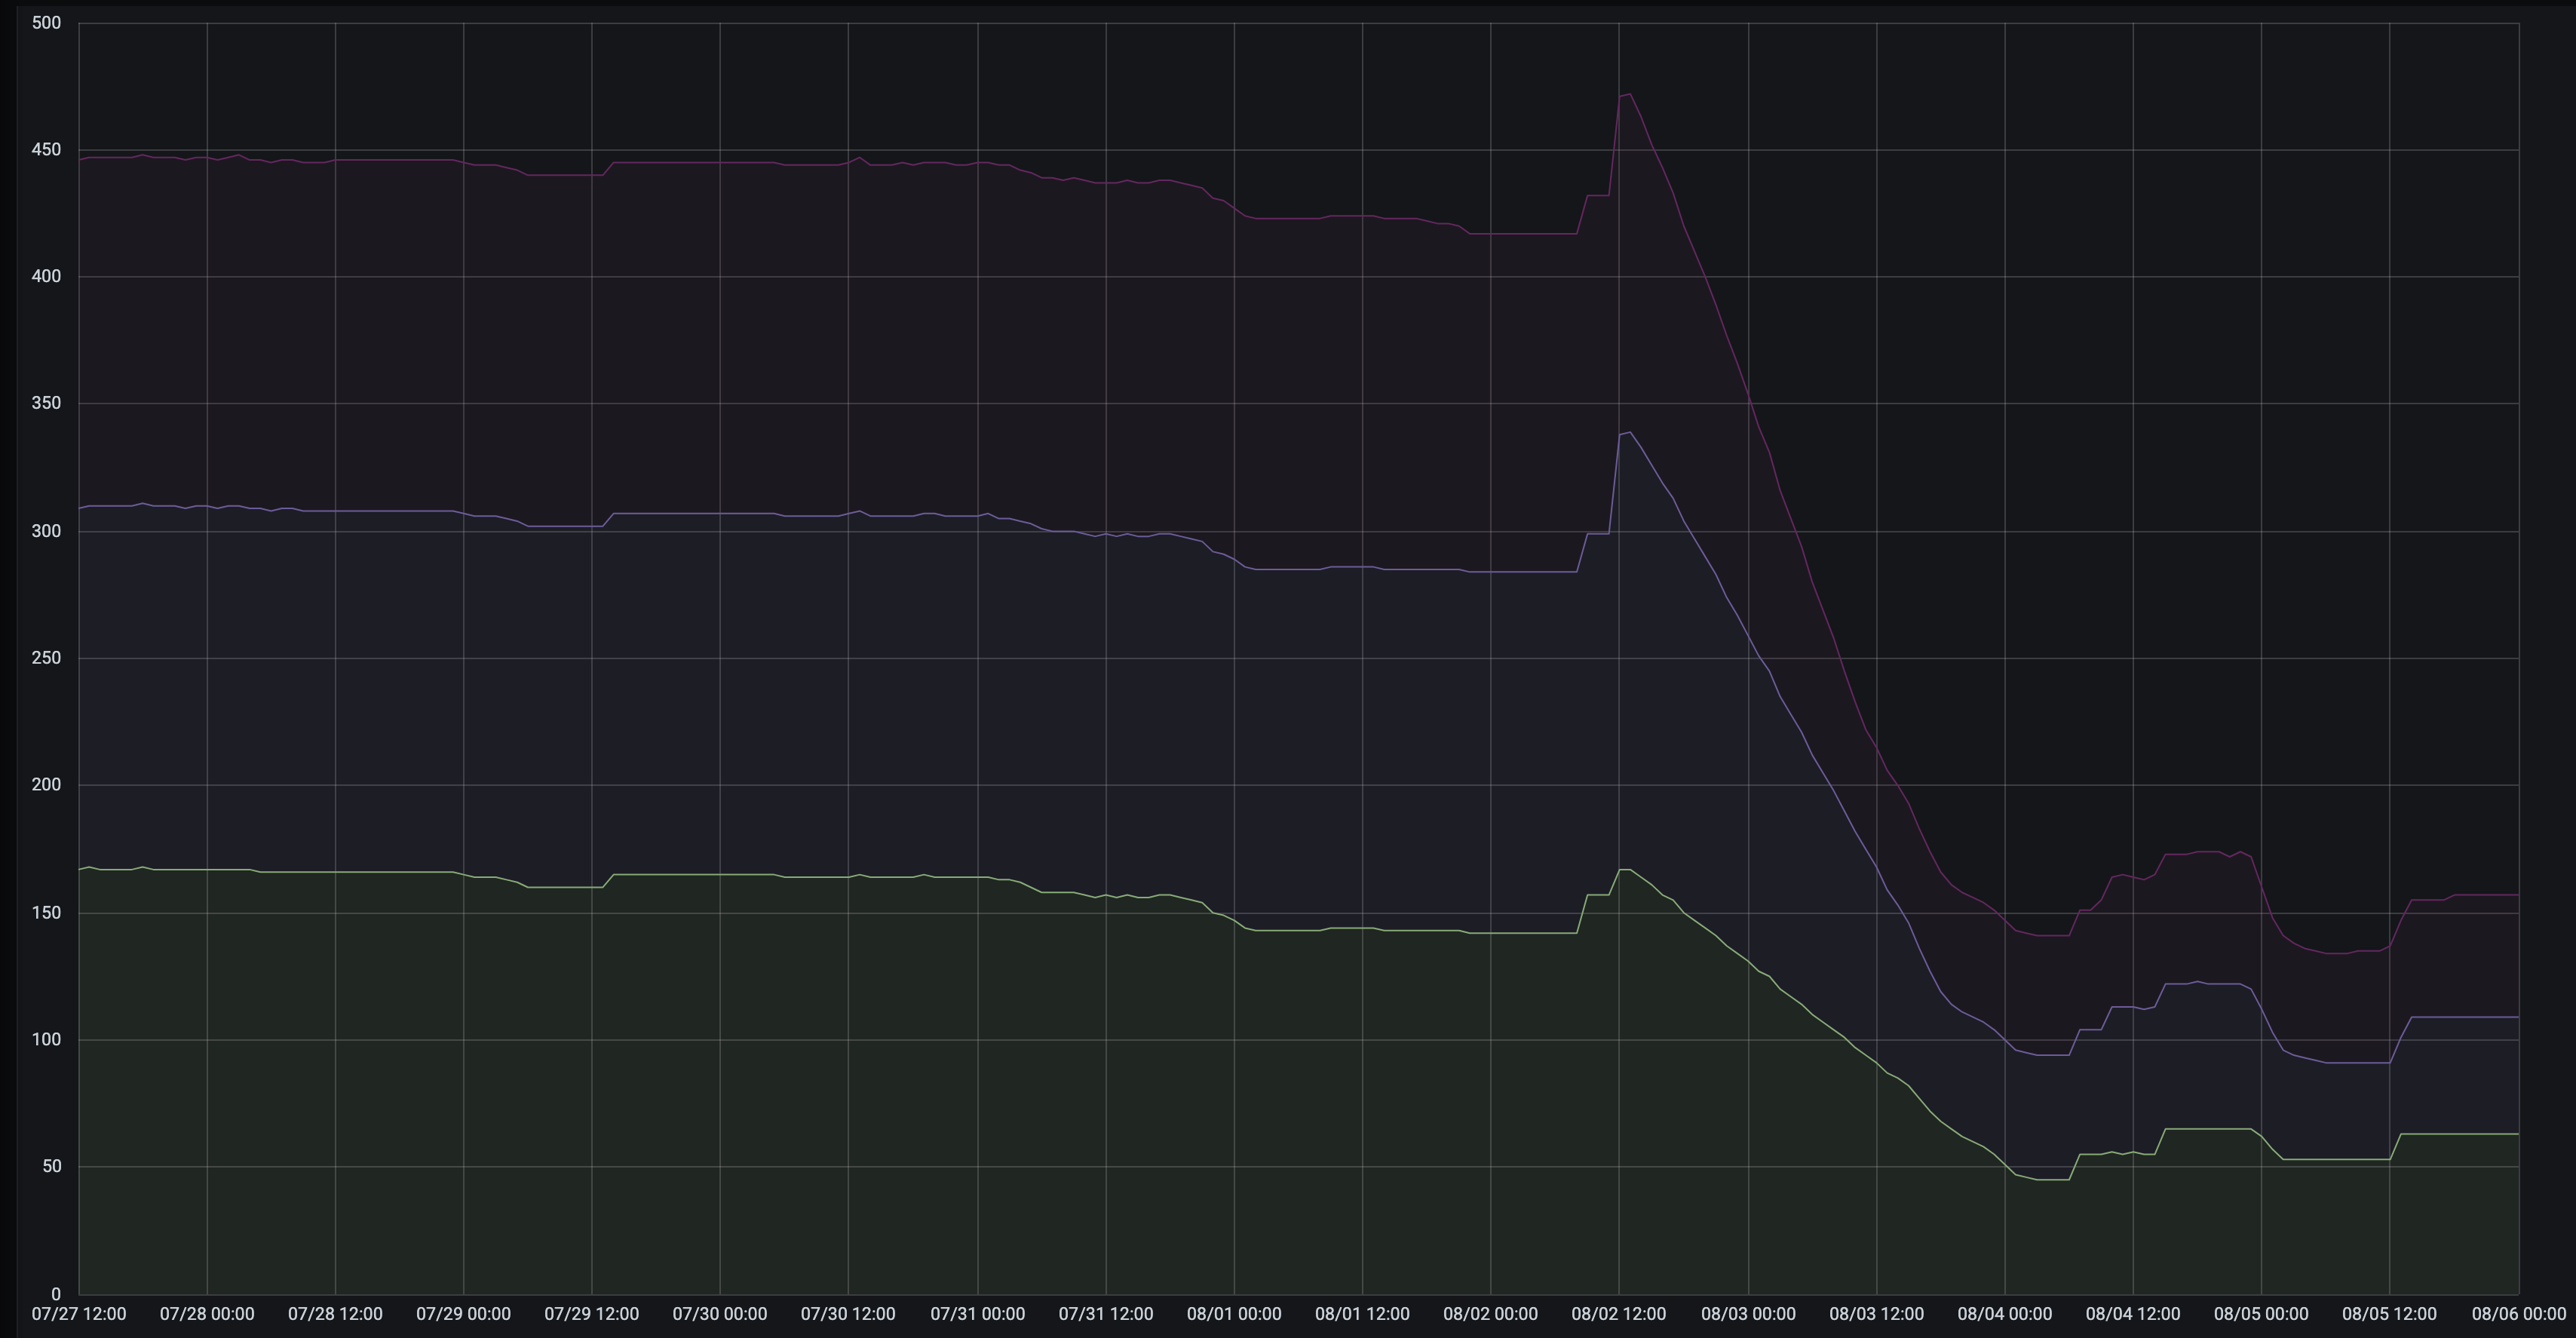Click the 07/28 00:00 time label

click(207, 1314)
